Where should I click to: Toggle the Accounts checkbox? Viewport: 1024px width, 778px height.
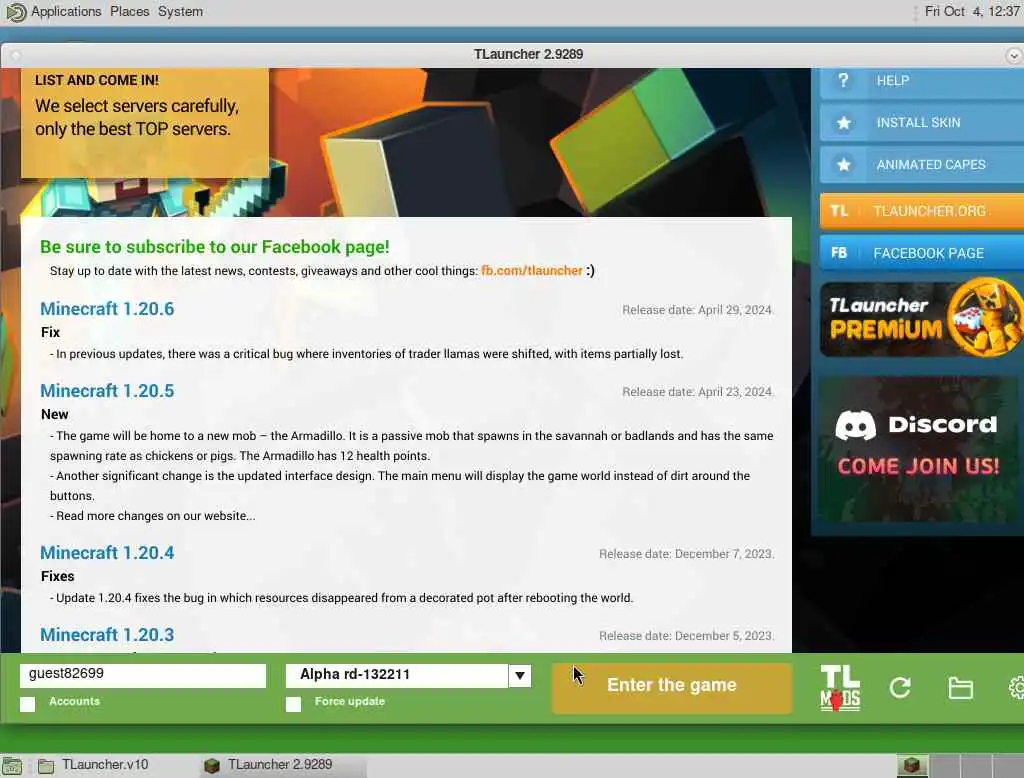coord(27,704)
